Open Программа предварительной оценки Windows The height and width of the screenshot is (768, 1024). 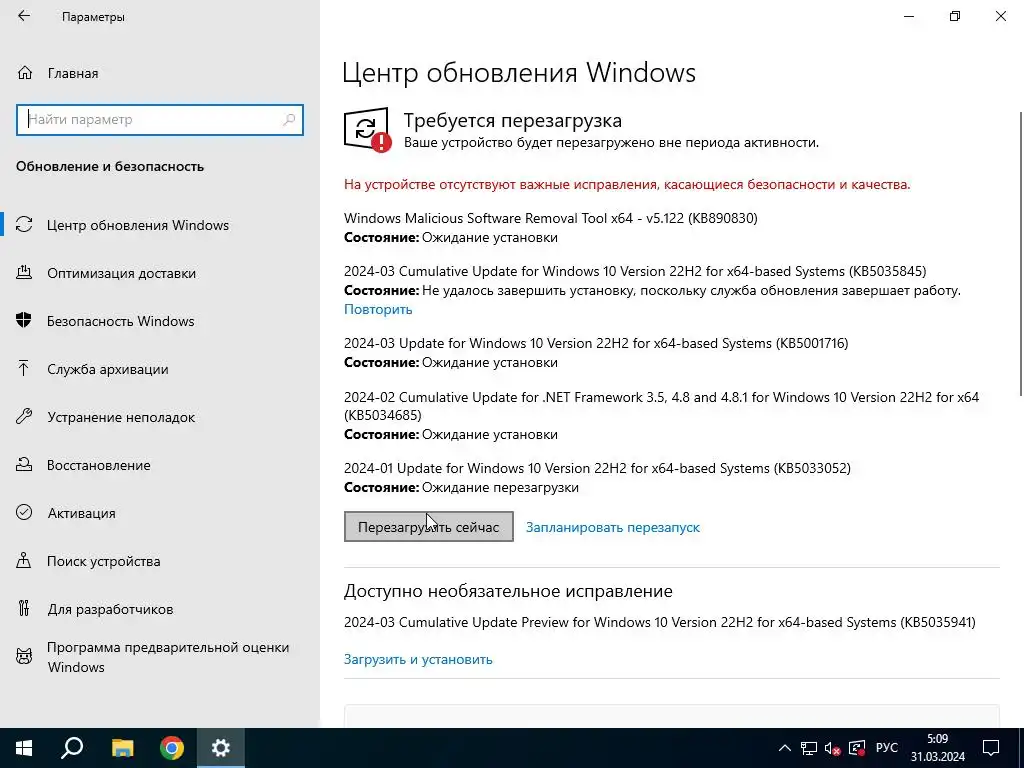click(x=160, y=656)
